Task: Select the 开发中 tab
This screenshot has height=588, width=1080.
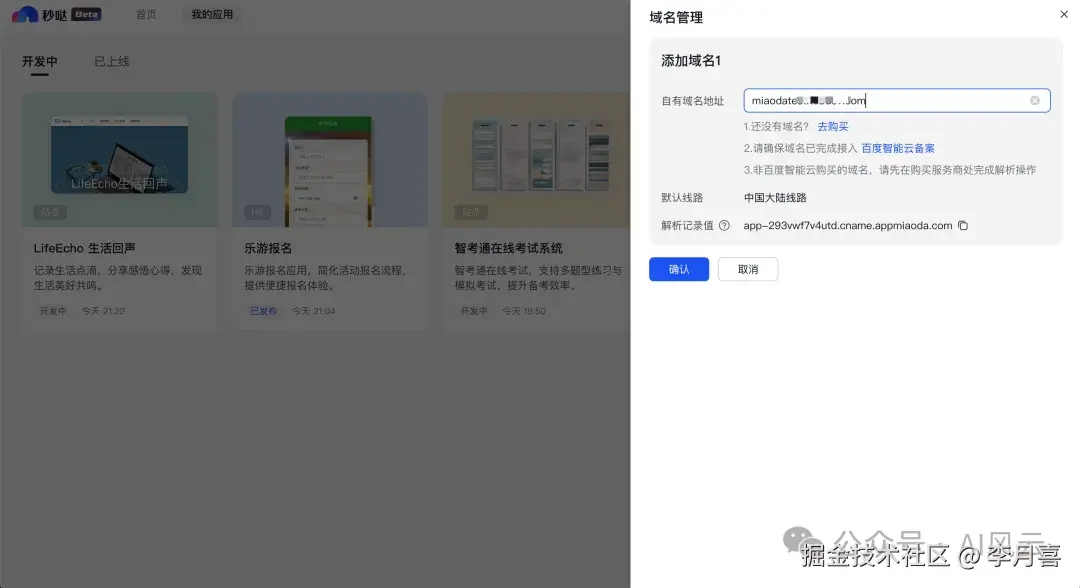Action: point(40,61)
